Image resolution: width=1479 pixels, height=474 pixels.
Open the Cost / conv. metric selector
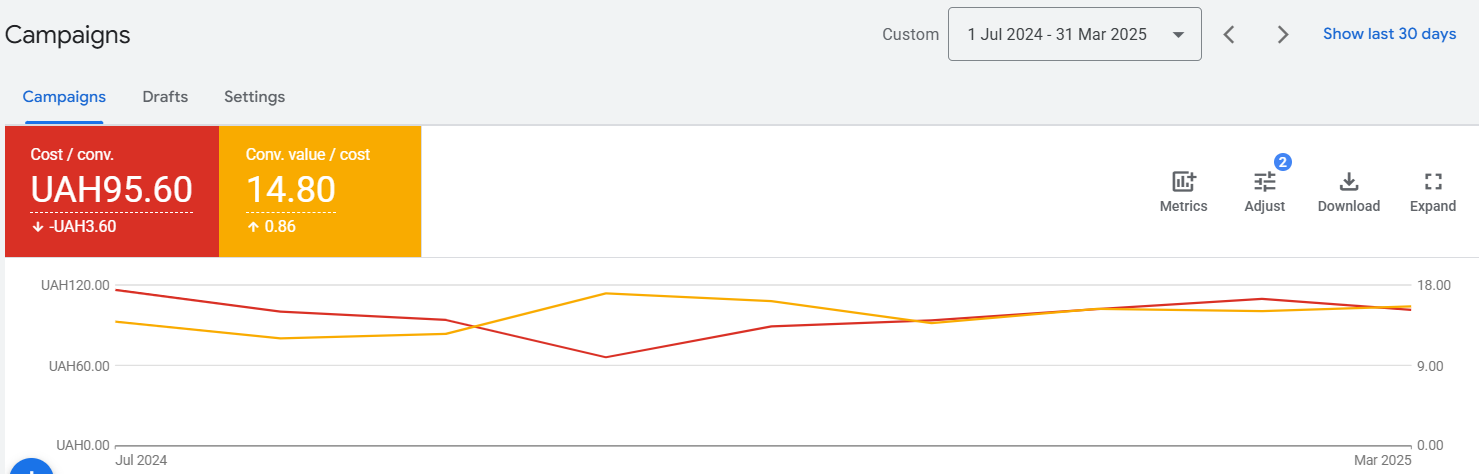72,155
